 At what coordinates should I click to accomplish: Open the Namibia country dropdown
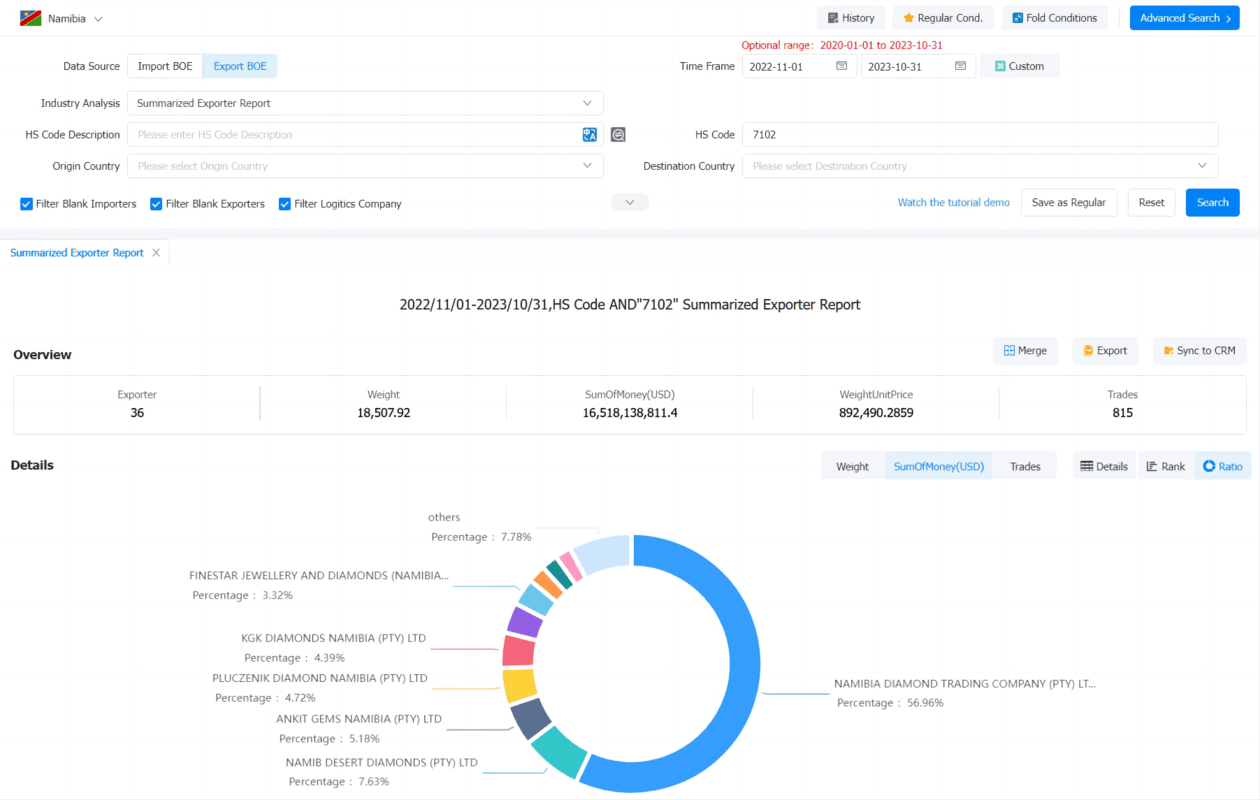pyautogui.click(x=62, y=18)
